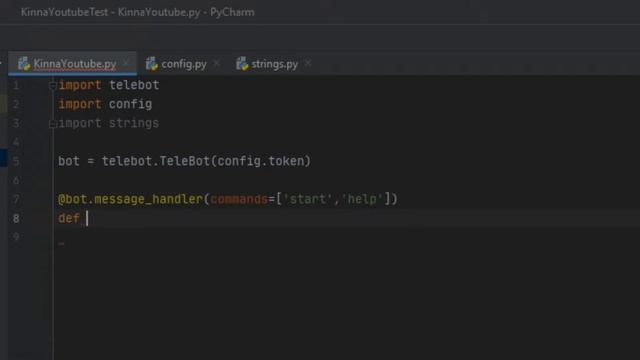Click the PyCharm window title text
640x360 pixels.
point(138,12)
